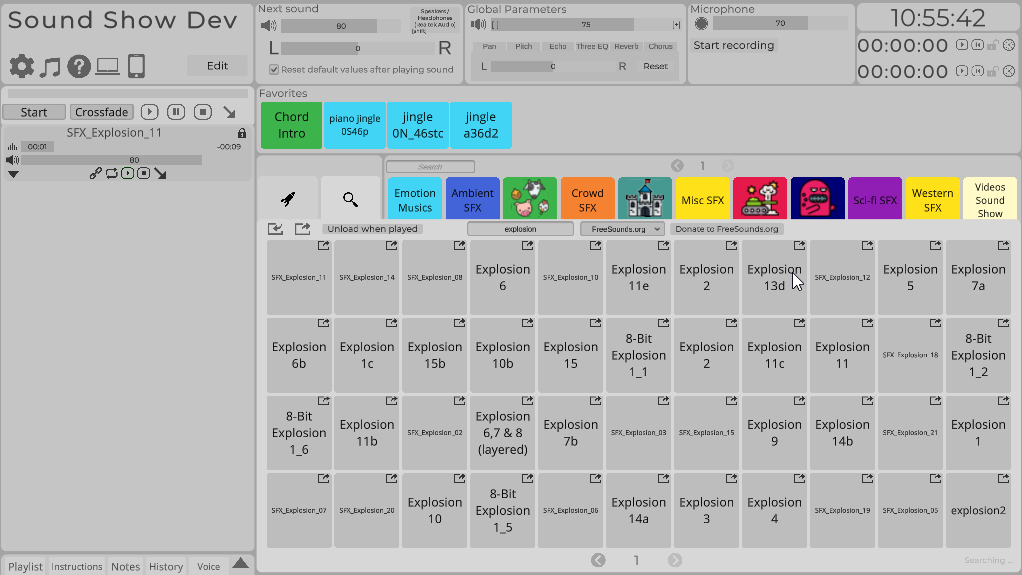Click the Start recording button
Screen dimensions: 1022x575
point(733,45)
